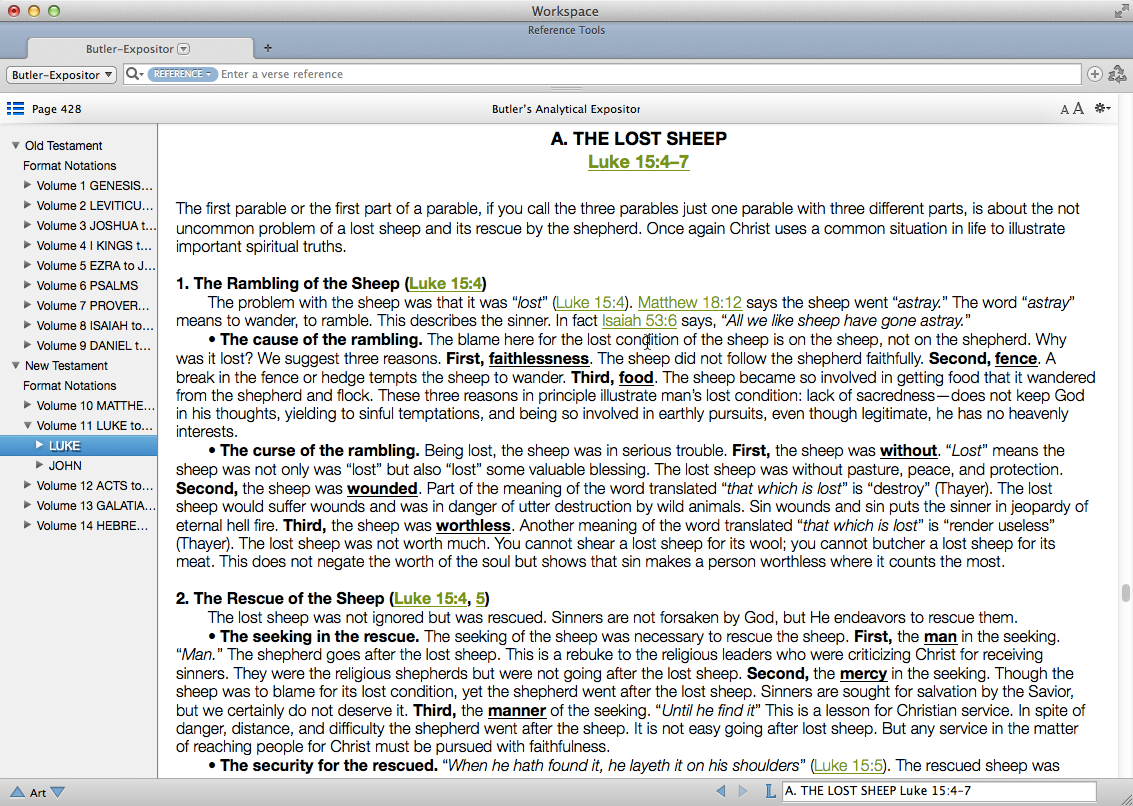
Task: Open Luke 15:4 link in Rambling heading
Action: [x=446, y=283]
